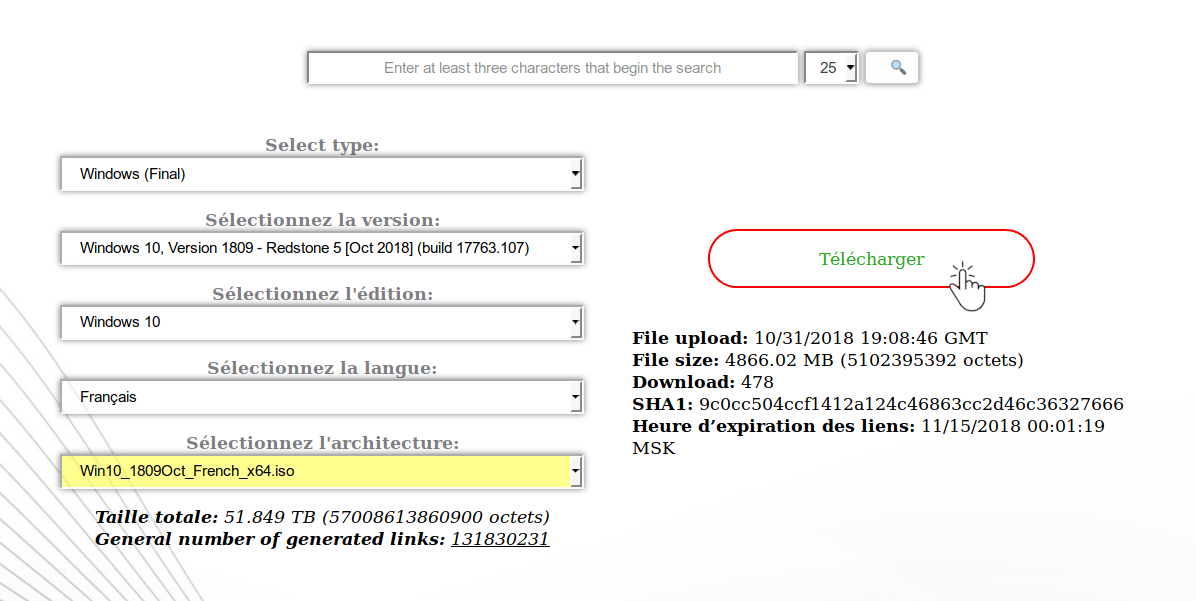
Task: Focus the search text field
Action: pos(552,68)
